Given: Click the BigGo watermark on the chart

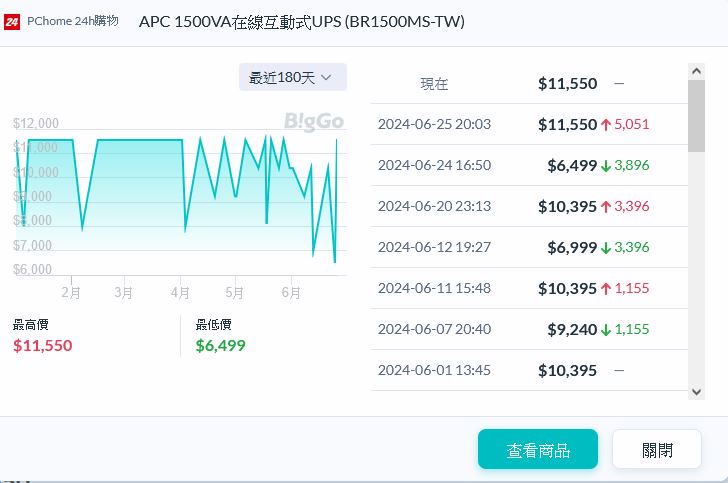Looking at the screenshot, I should (313, 121).
